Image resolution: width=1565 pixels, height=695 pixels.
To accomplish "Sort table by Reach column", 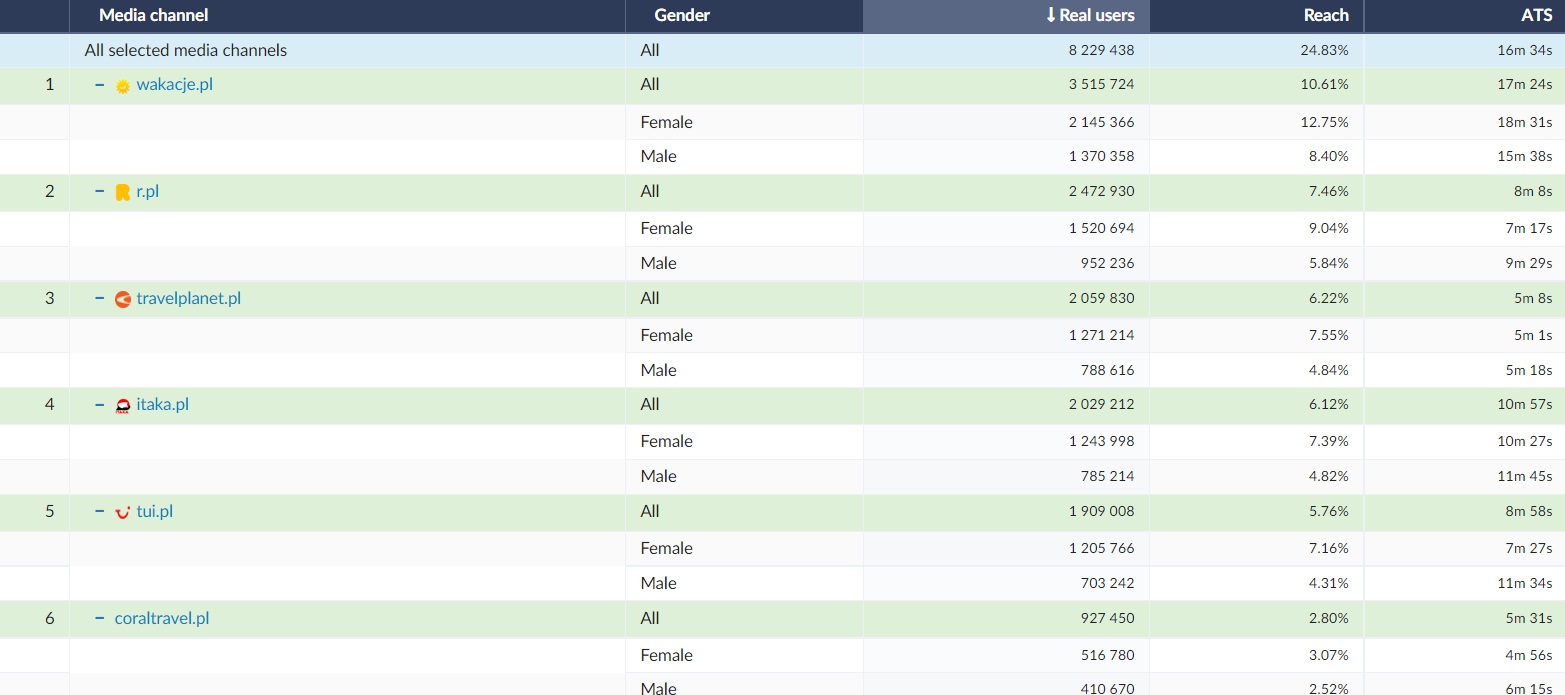I will (1326, 15).
